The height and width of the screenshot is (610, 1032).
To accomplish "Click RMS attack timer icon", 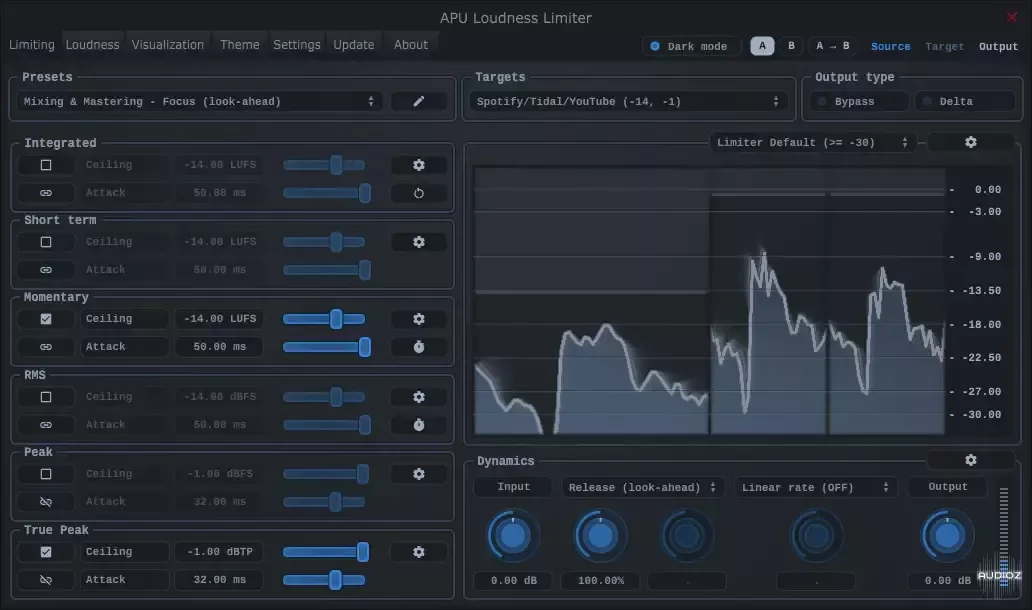I will (419, 425).
